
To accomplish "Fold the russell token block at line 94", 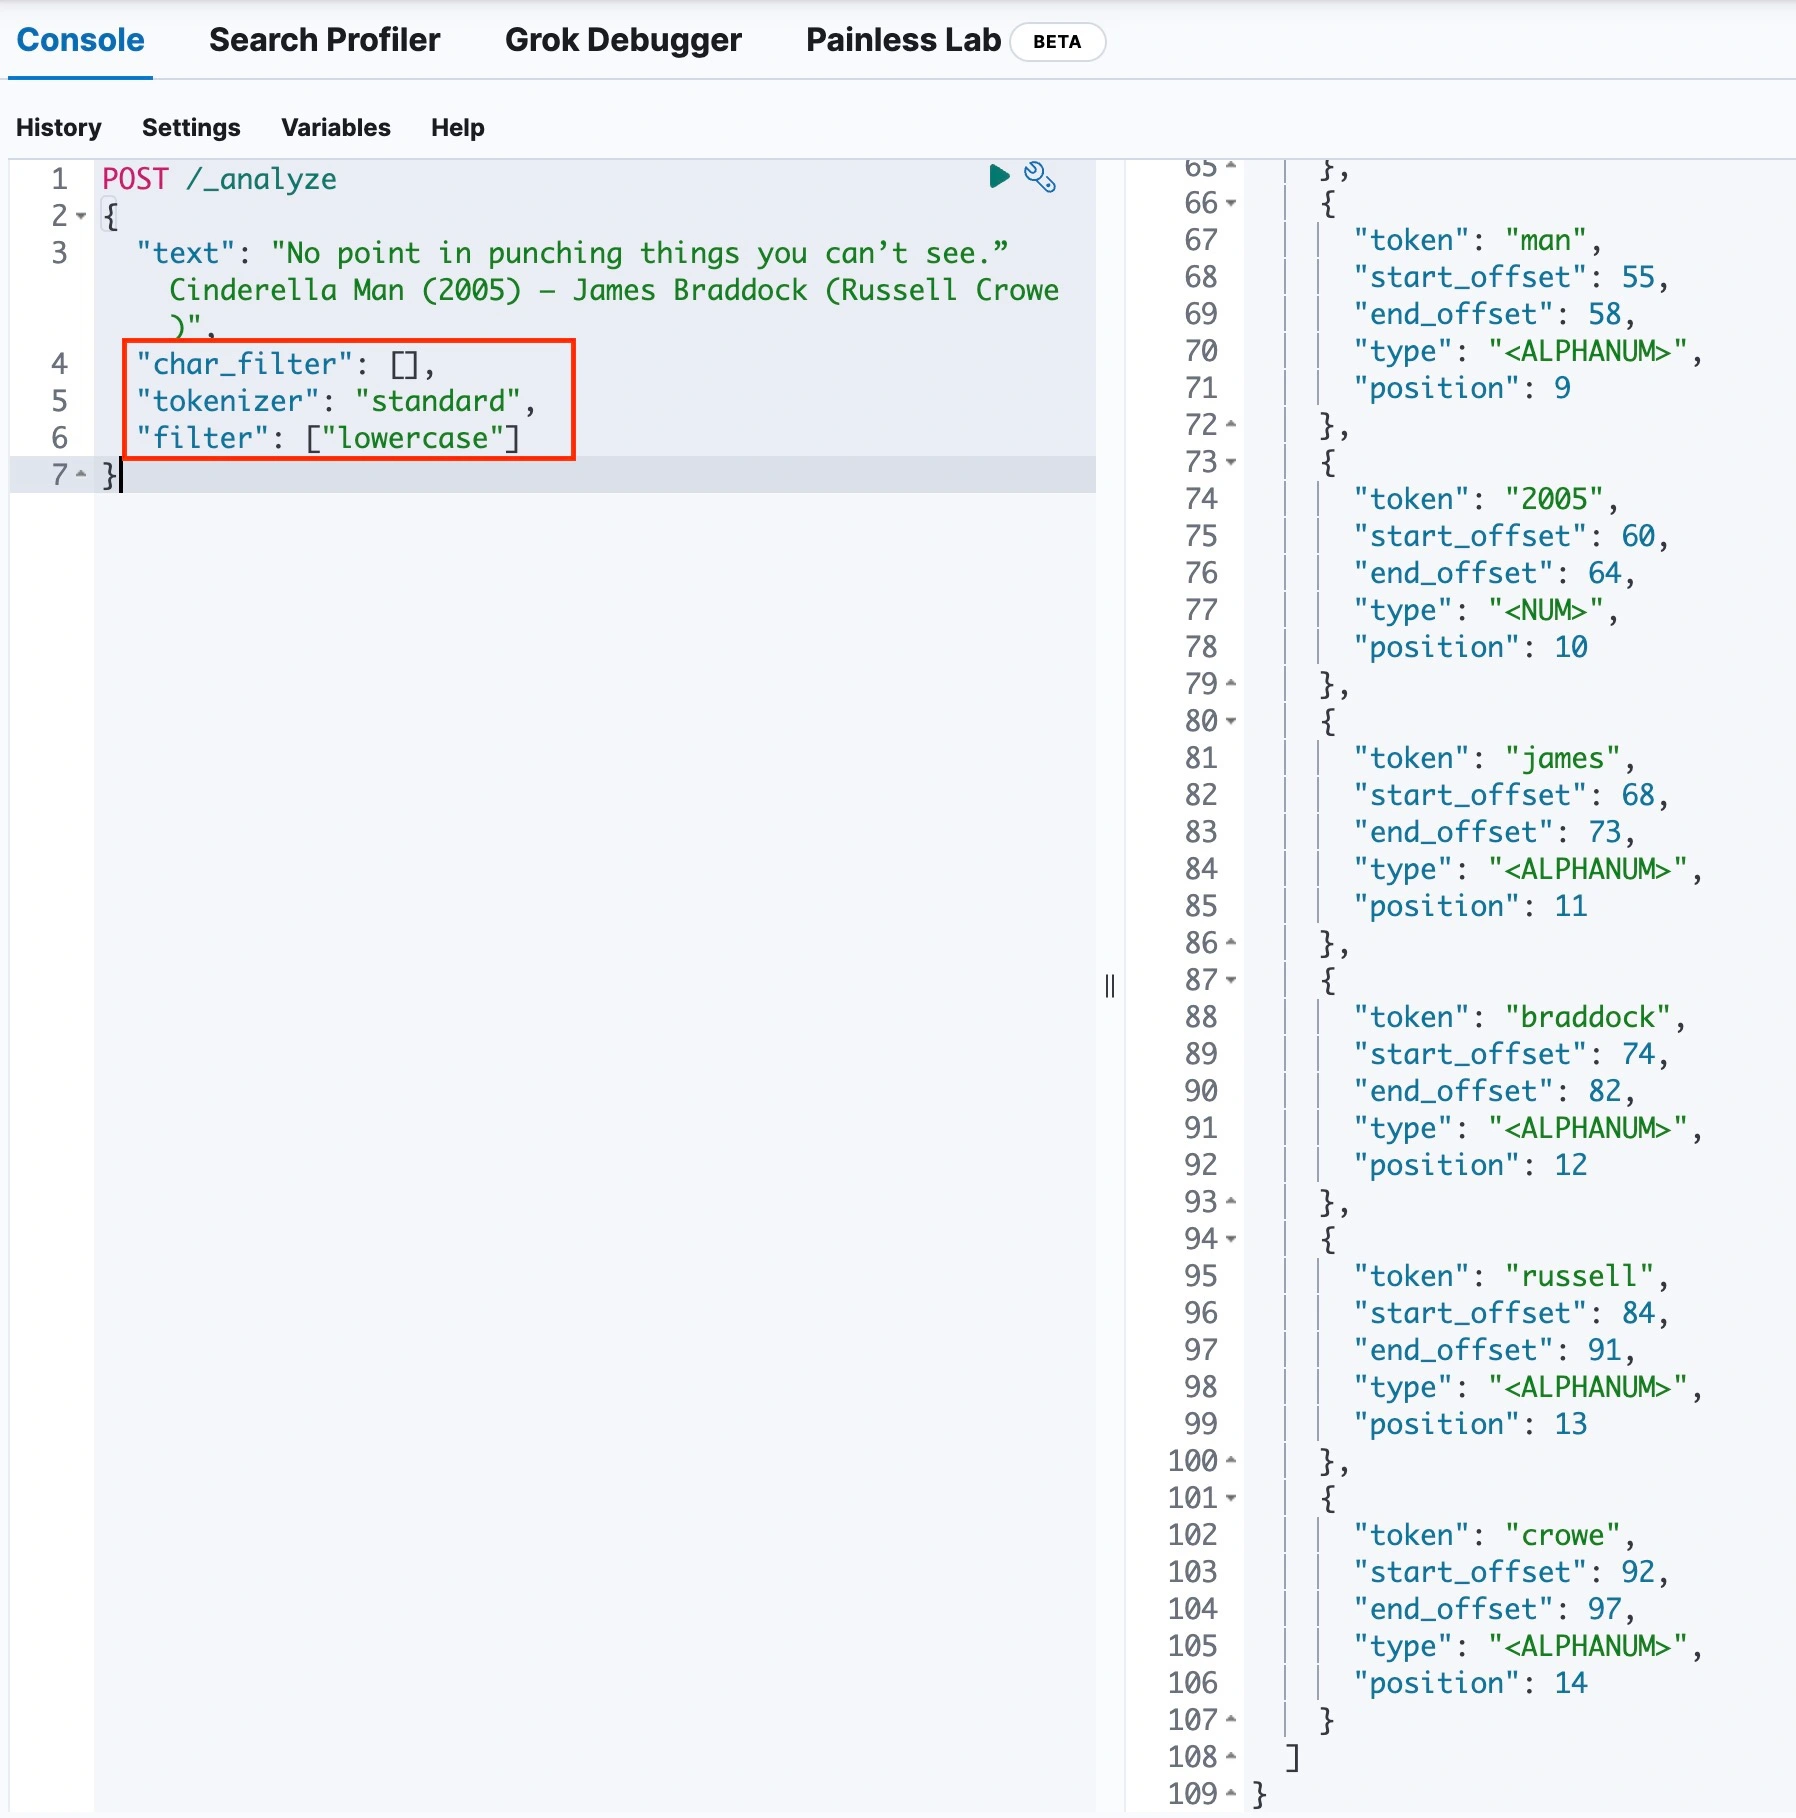I will [1231, 1239].
